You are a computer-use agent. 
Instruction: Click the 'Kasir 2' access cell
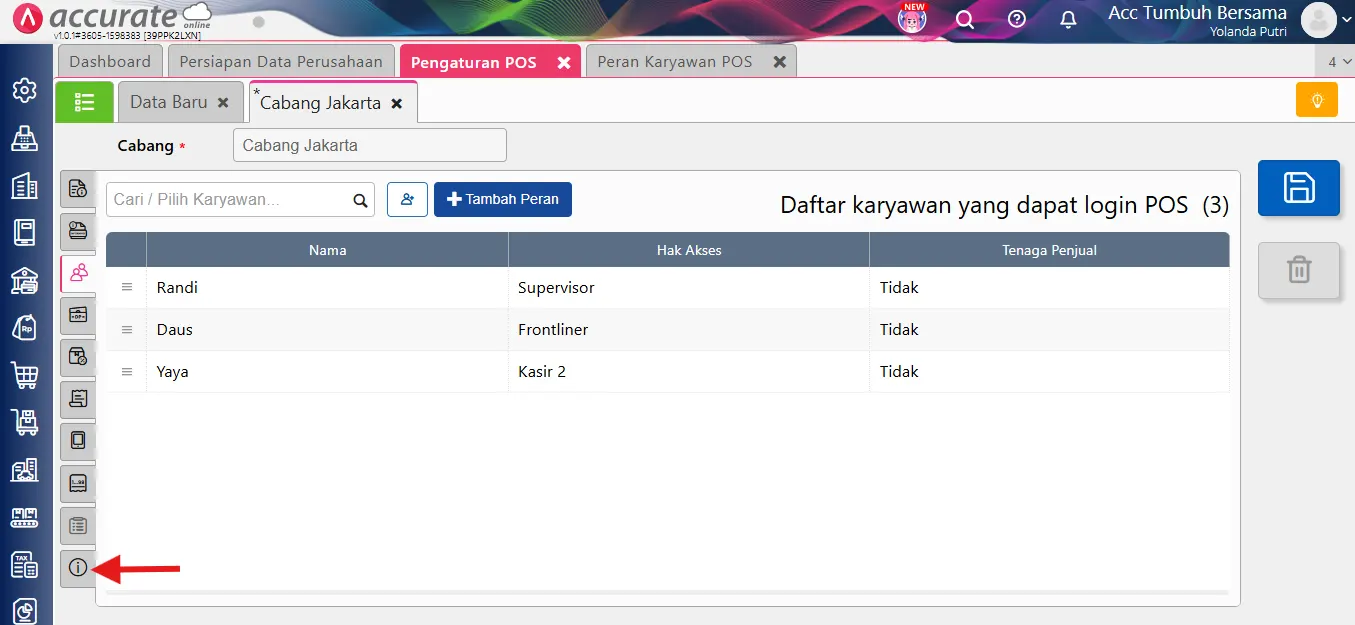tap(689, 371)
